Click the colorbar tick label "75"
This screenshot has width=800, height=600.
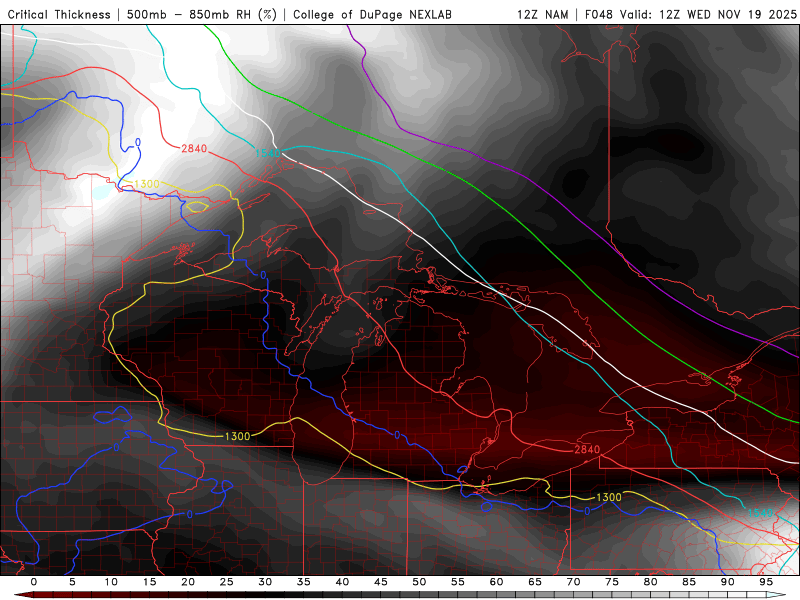[x=612, y=582]
